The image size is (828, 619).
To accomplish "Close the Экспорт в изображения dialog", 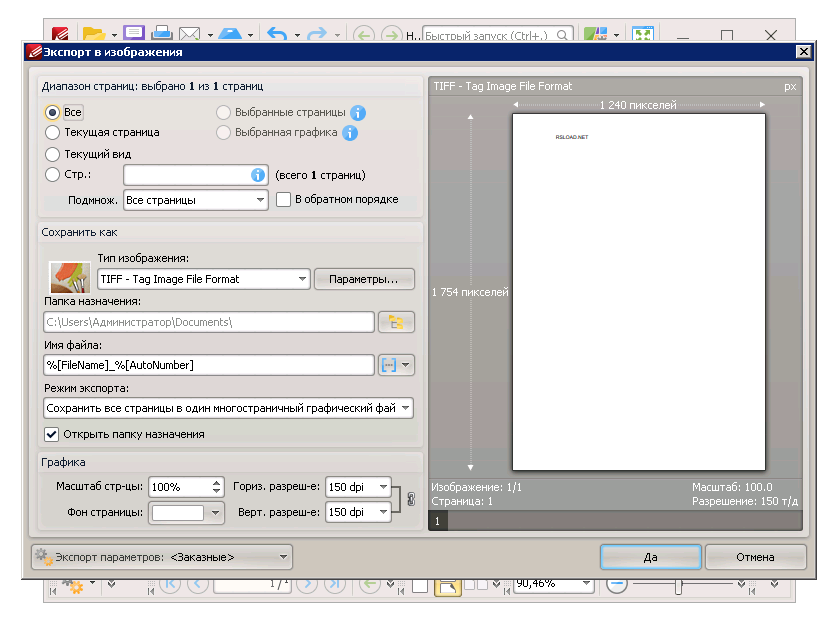I will [x=803, y=52].
